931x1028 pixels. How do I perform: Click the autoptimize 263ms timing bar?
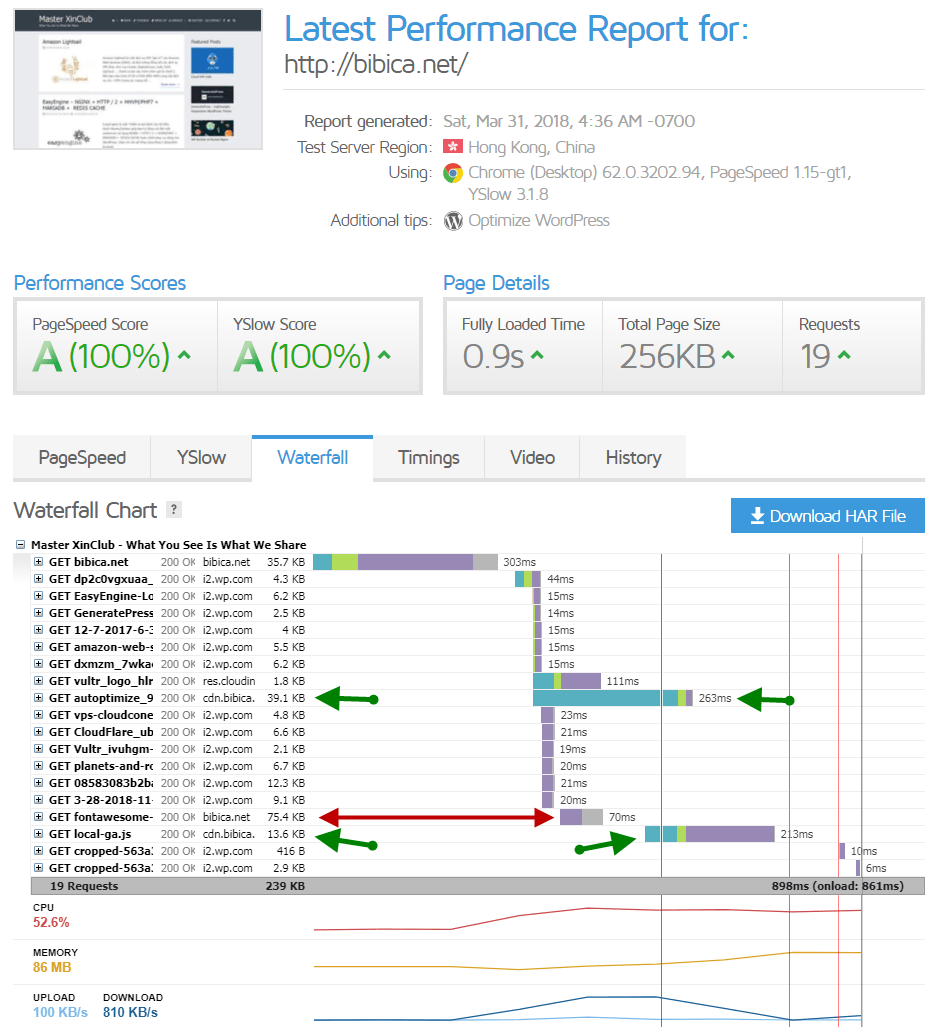coord(613,698)
